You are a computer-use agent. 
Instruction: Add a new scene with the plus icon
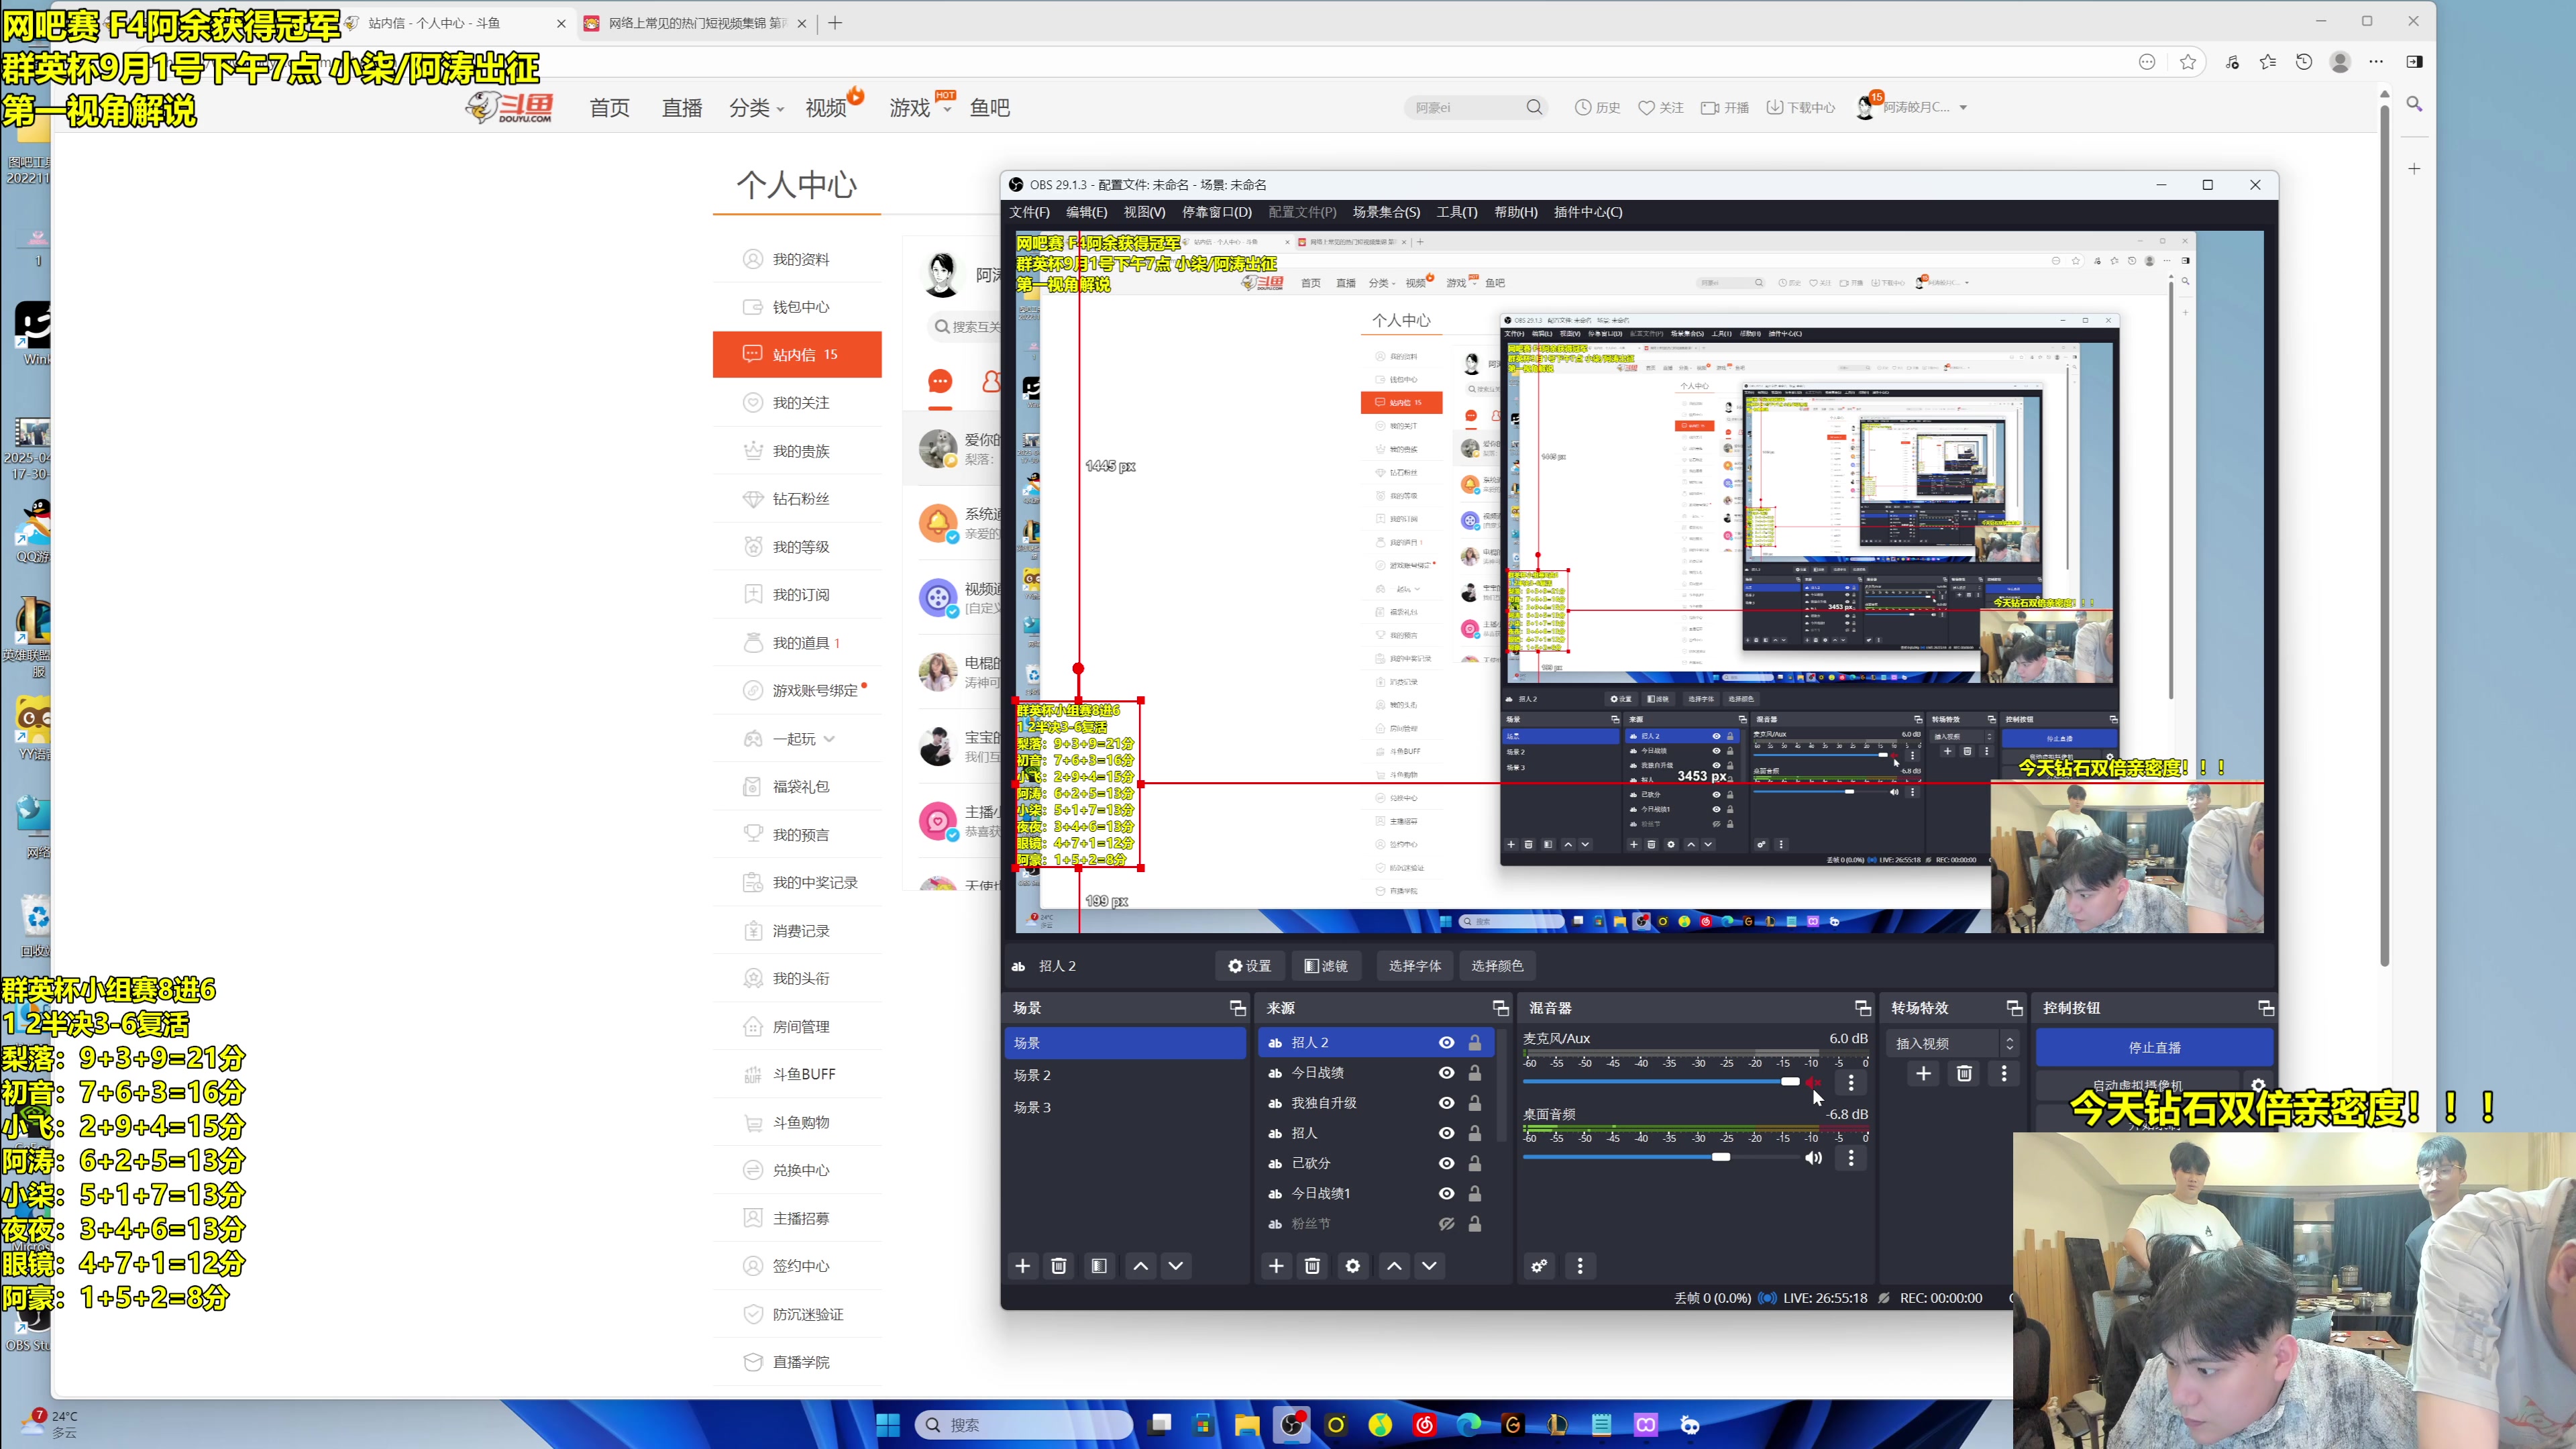click(x=1022, y=1266)
